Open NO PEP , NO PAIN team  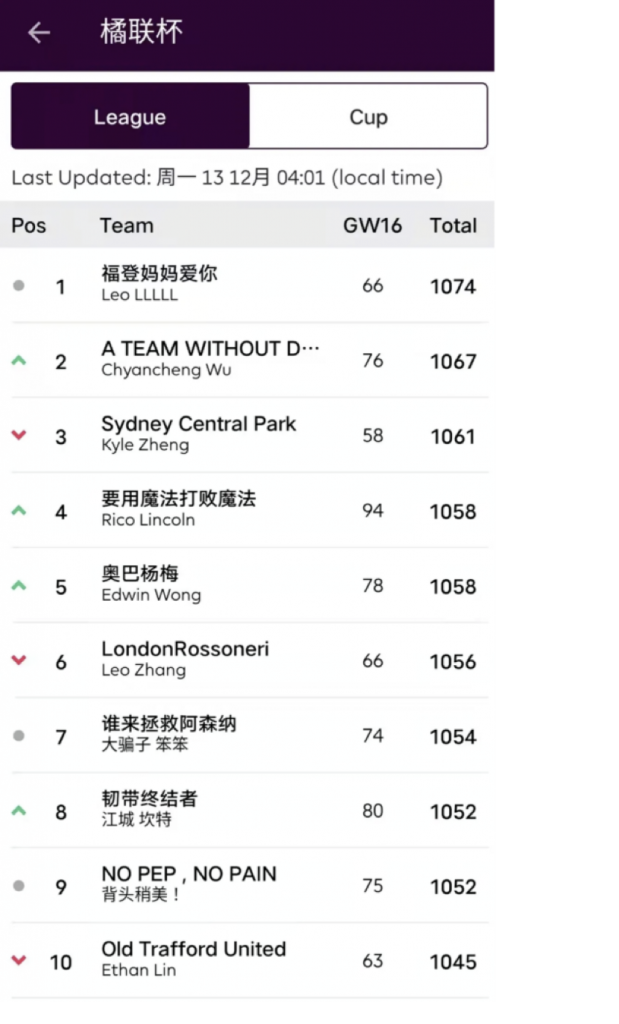[189, 874]
